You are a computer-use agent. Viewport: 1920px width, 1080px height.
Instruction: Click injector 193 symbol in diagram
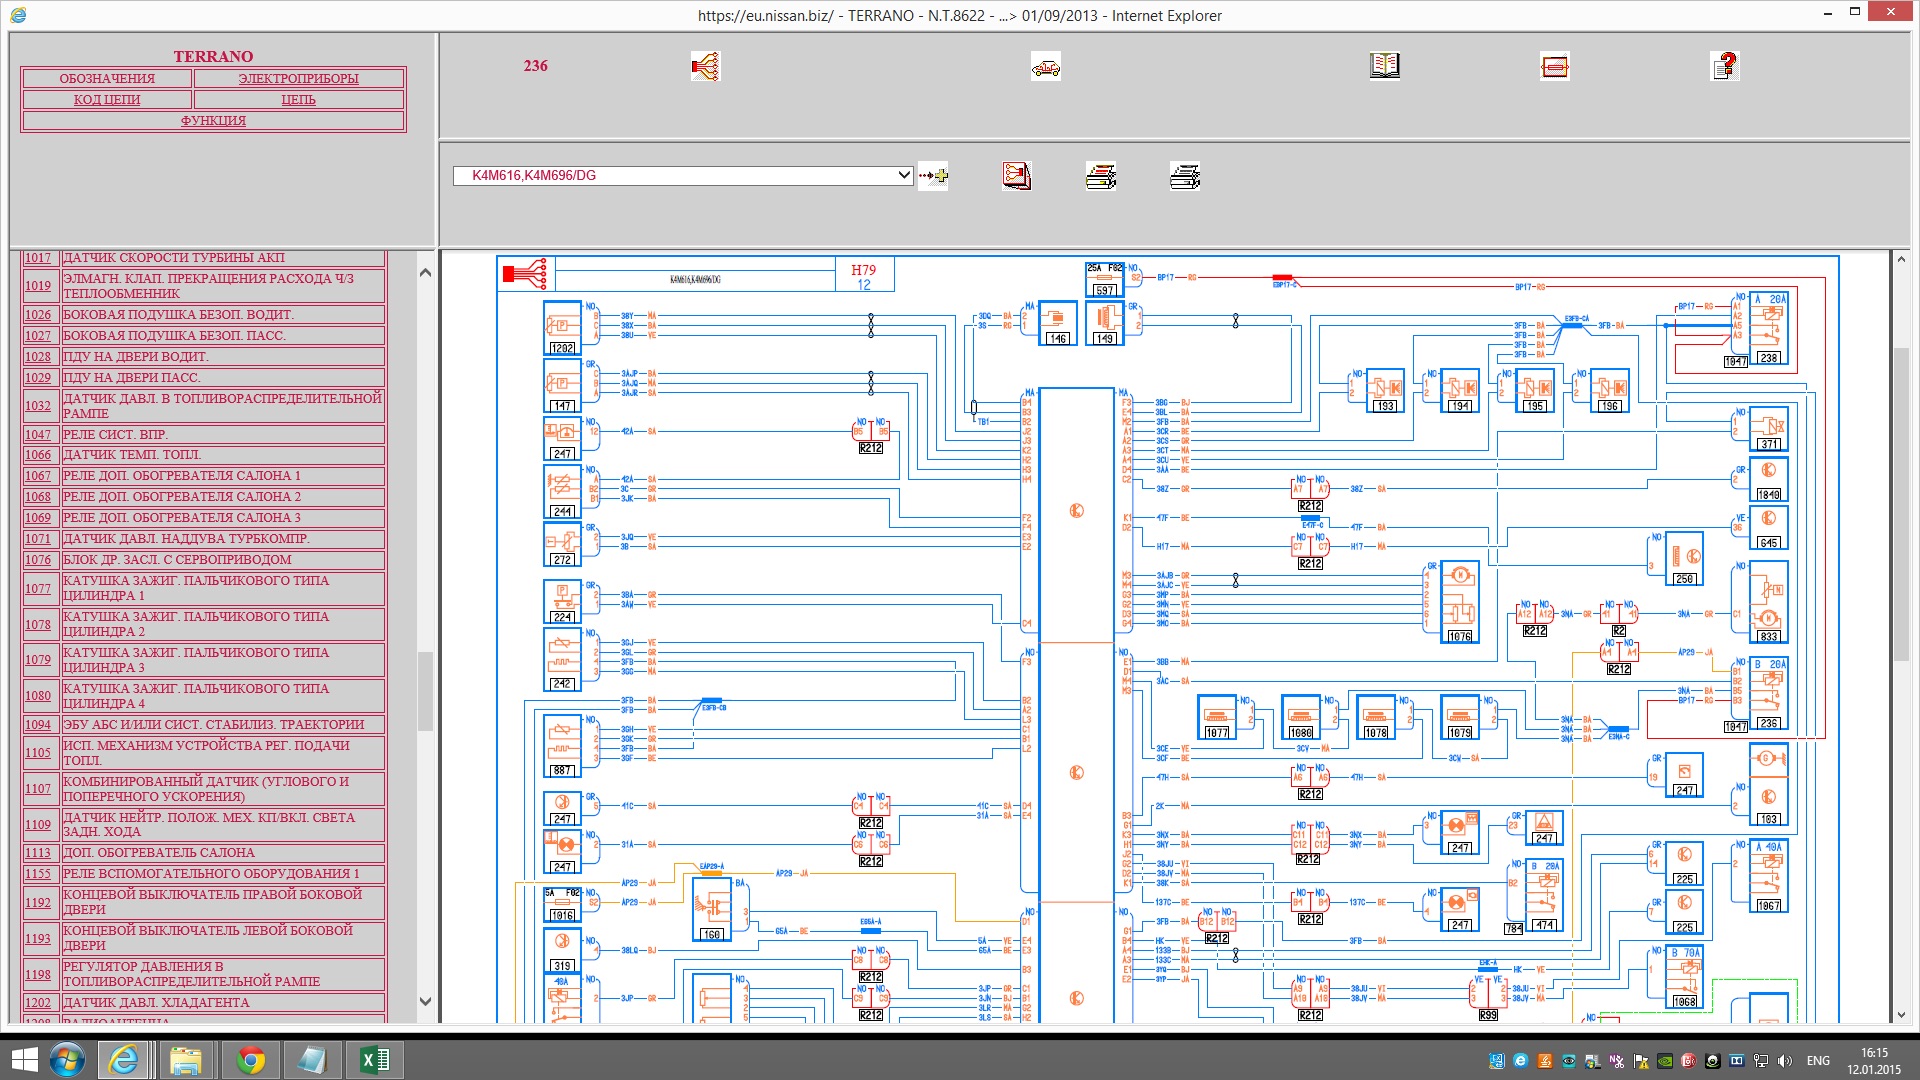(x=1385, y=391)
